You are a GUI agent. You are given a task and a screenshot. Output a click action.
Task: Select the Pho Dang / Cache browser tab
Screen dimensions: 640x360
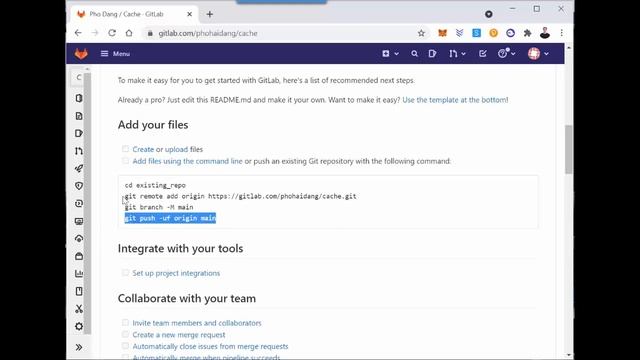coord(133,14)
